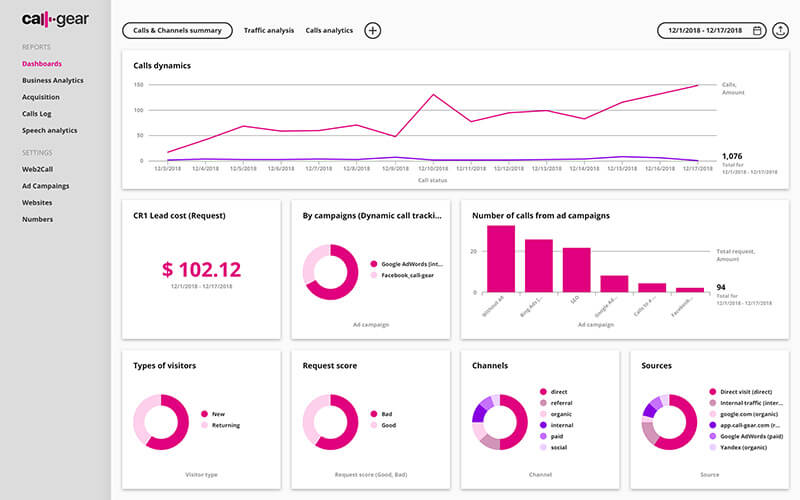Toggle the 'New' visitors legend marker
The width and height of the screenshot is (800, 500).
point(204,413)
